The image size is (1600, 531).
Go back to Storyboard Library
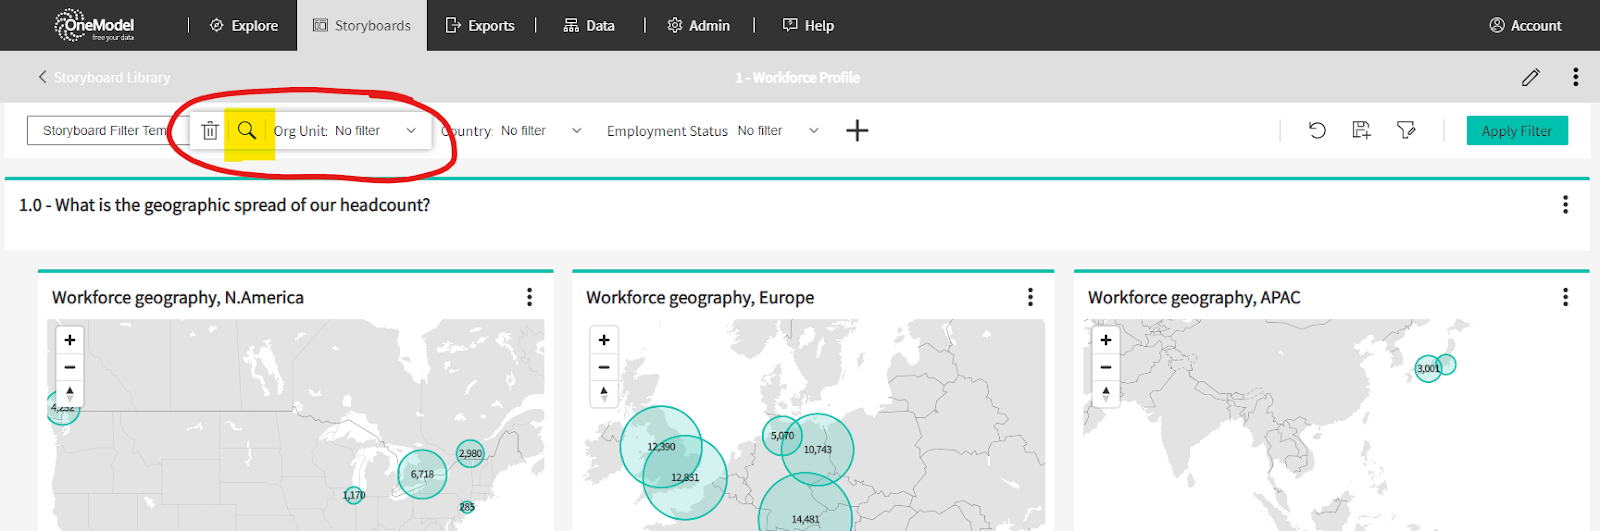pos(104,77)
